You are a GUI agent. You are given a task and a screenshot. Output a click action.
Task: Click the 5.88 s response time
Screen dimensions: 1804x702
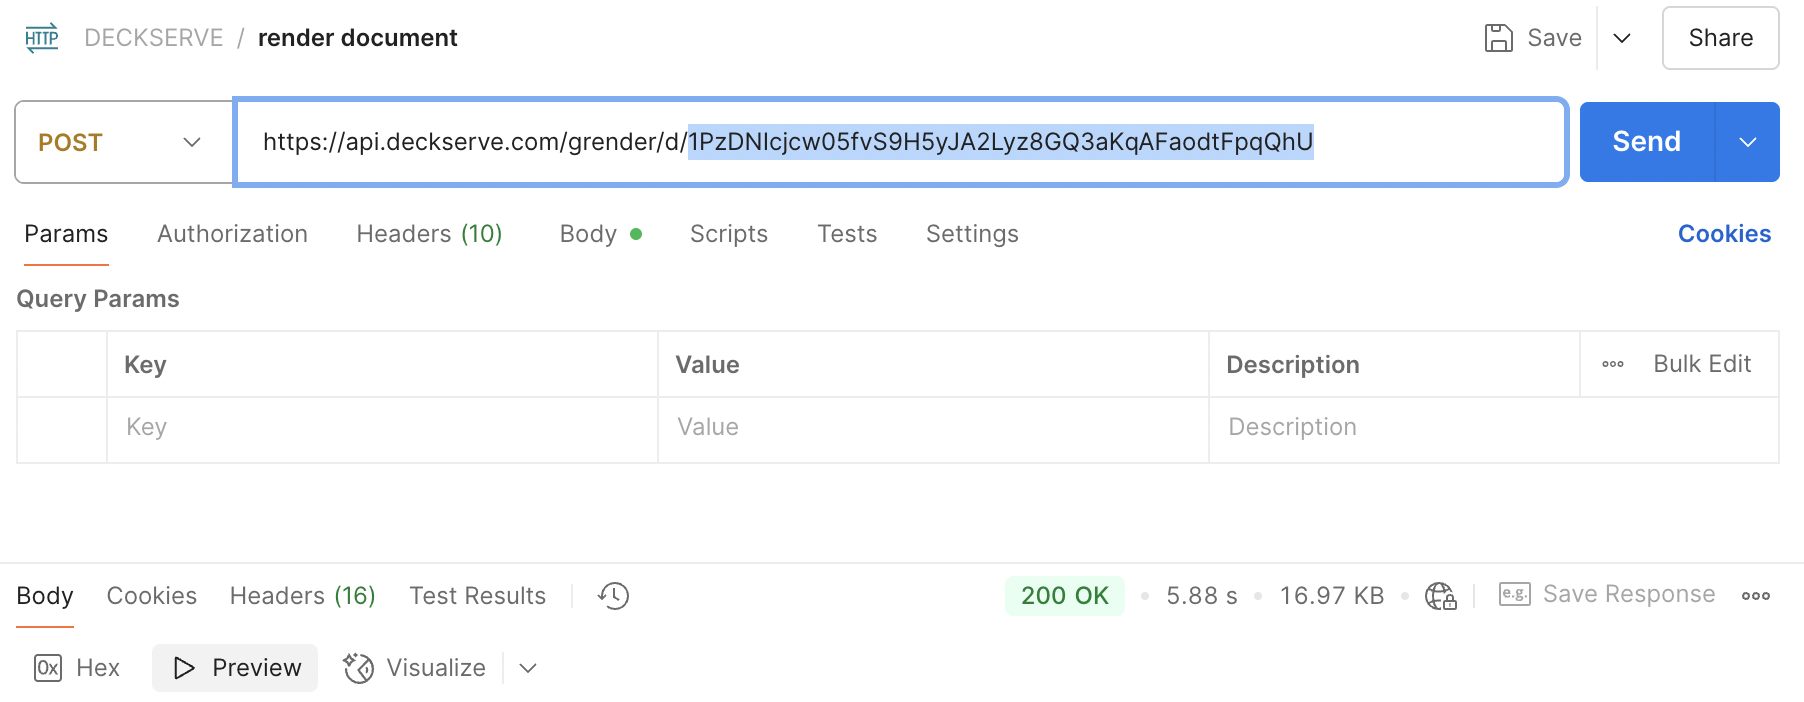(x=1202, y=596)
